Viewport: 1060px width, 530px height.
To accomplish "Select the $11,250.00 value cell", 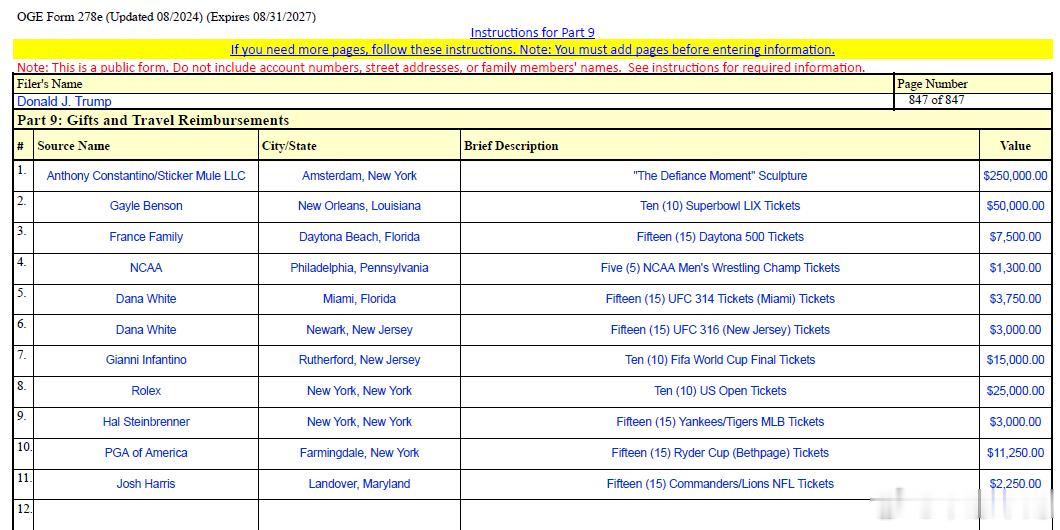I will coord(1015,453).
